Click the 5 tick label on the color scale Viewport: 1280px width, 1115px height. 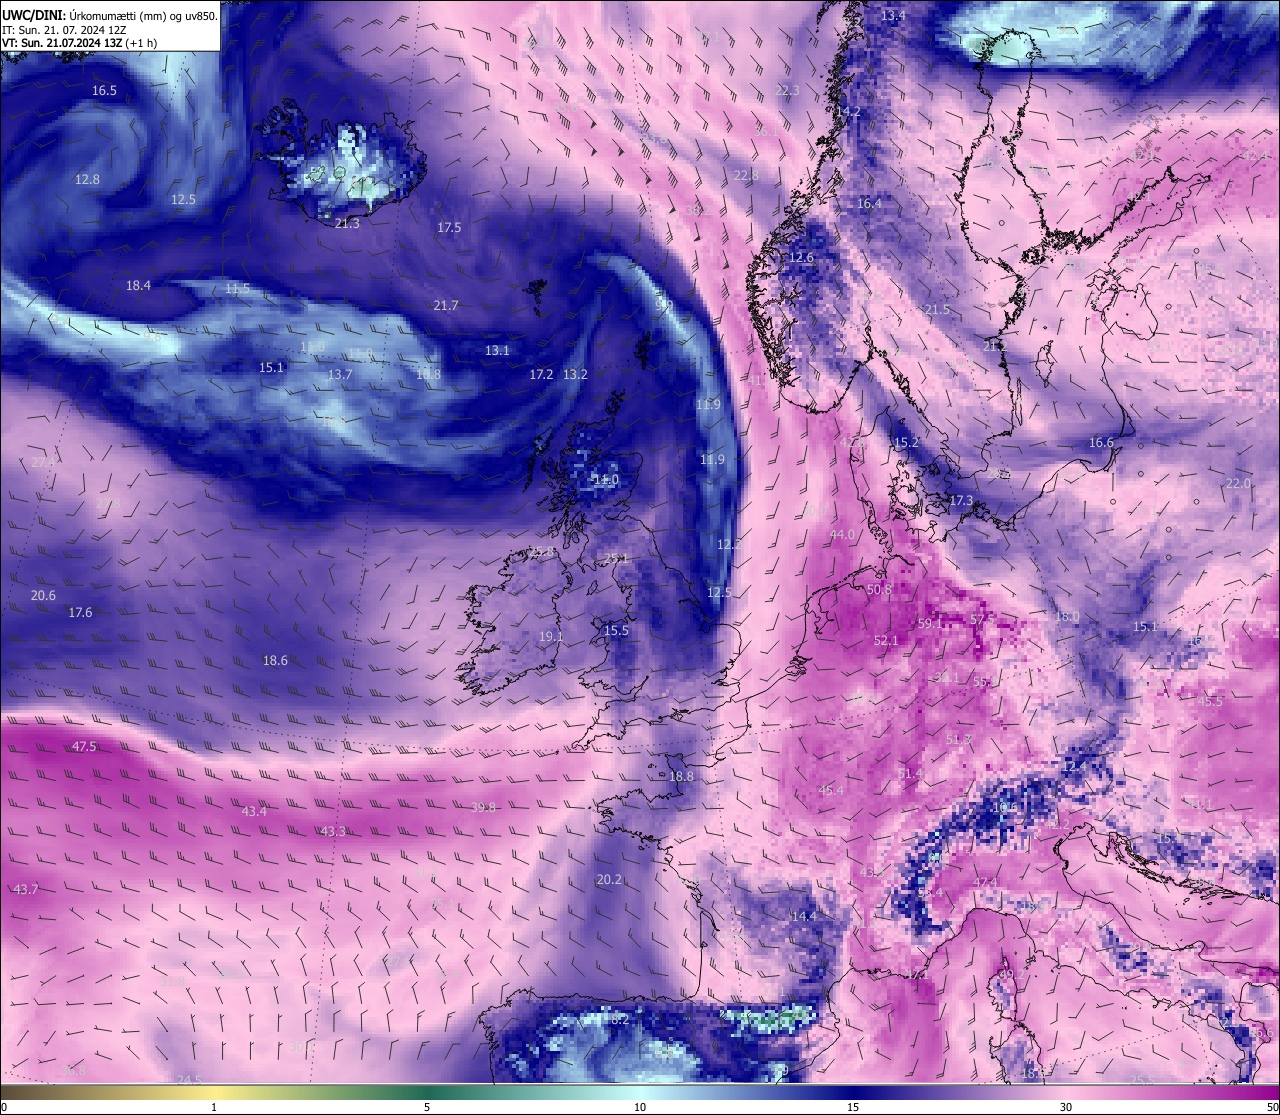point(427,1107)
